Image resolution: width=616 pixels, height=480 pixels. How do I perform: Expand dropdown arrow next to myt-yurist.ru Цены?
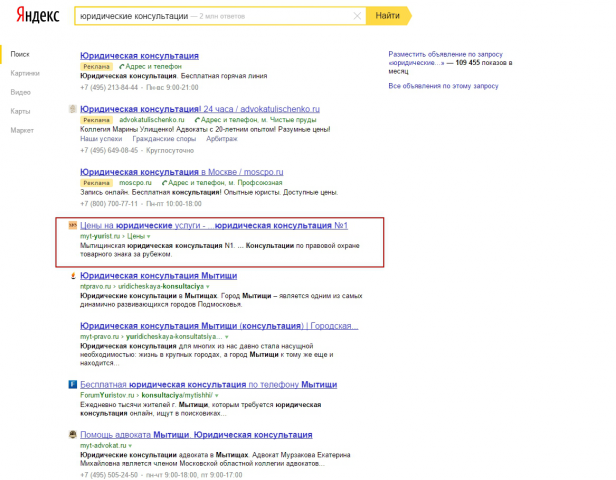pos(148,236)
